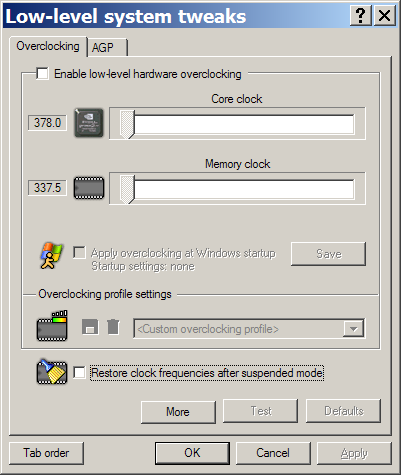
Task: Click the 378.0 core clock value field
Action: tap(47, 123)
